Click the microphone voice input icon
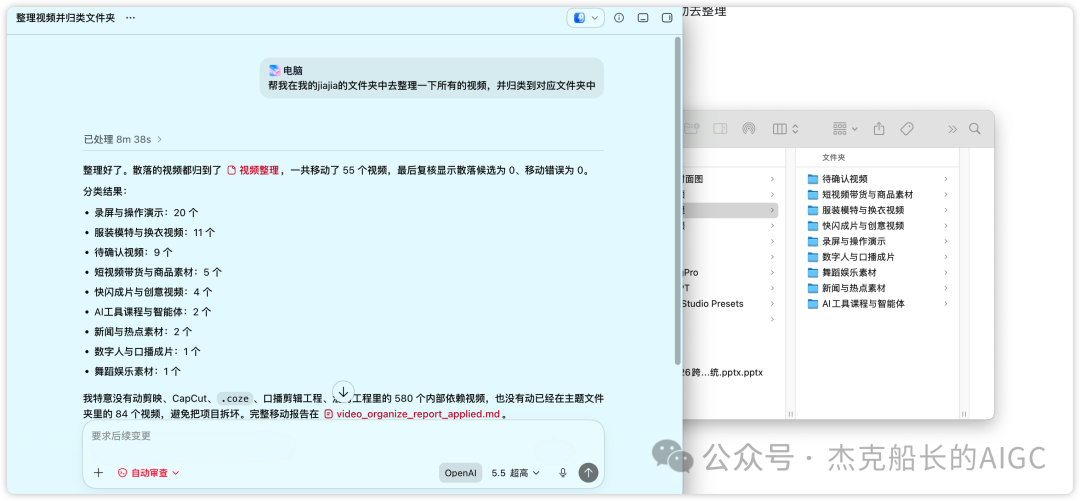This screenshot has width=1080, height=501. [x=563, y=473]
